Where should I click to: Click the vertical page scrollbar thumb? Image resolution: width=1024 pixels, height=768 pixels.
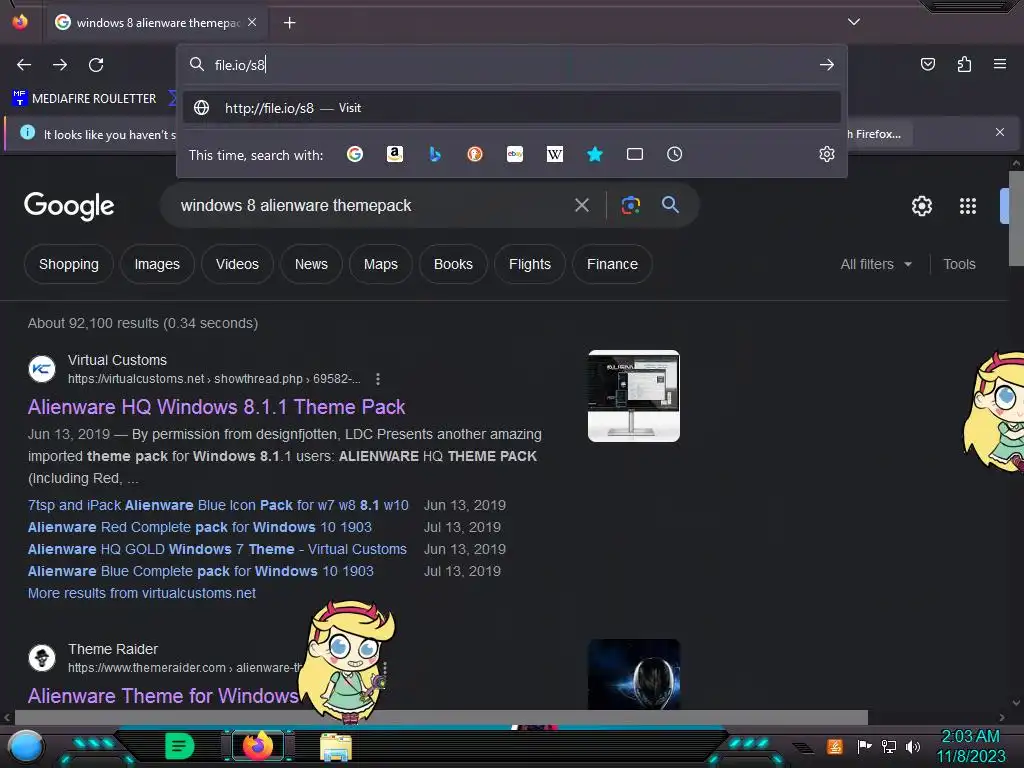[x=1016, y=218]
